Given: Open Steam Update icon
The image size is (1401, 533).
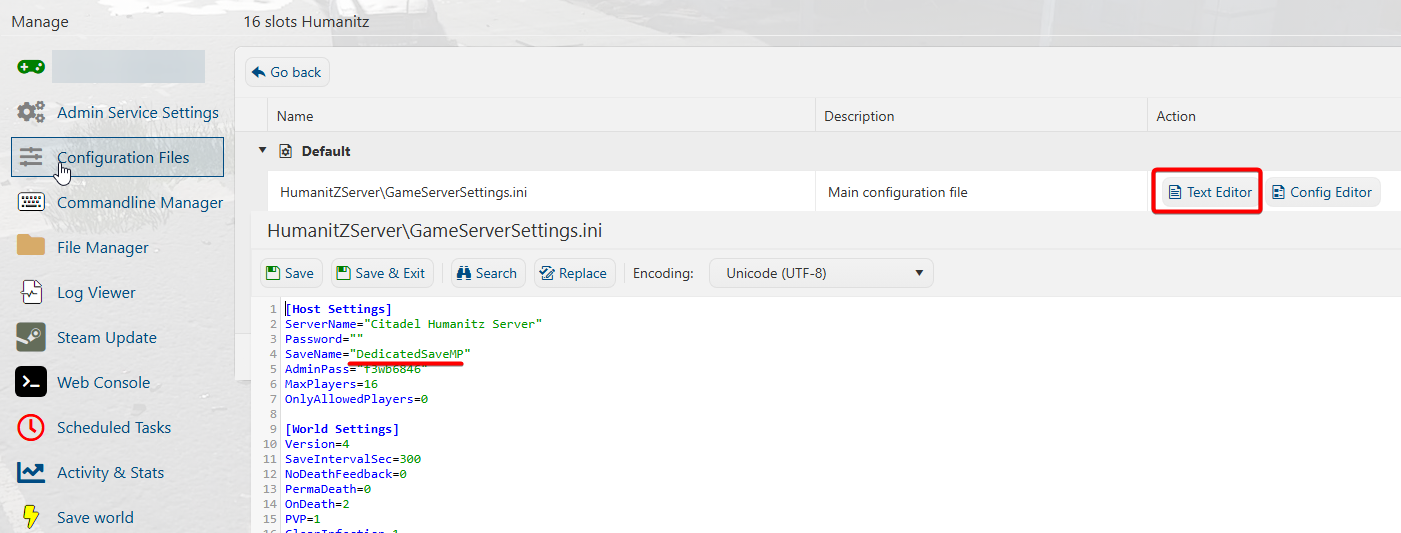Looking at the screenshot, I should [x=31, y=337].
